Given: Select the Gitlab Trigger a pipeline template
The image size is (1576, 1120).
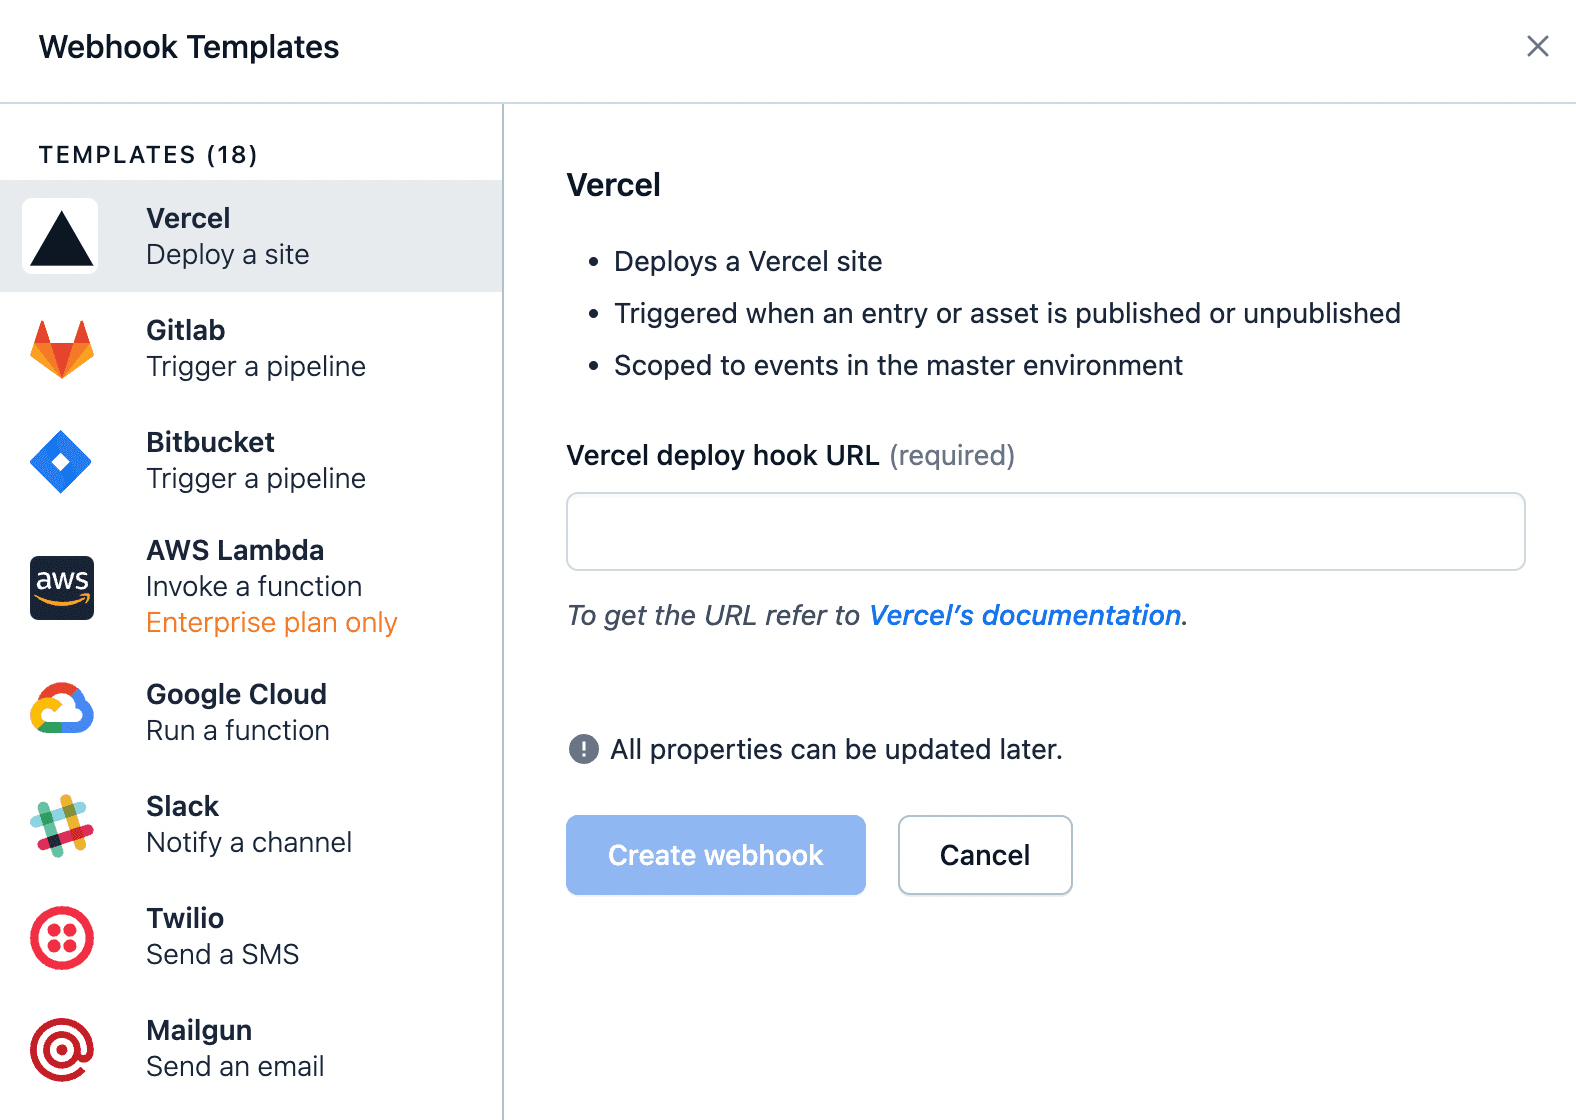Looking at the screenshot, I should [x=255, y=348].
